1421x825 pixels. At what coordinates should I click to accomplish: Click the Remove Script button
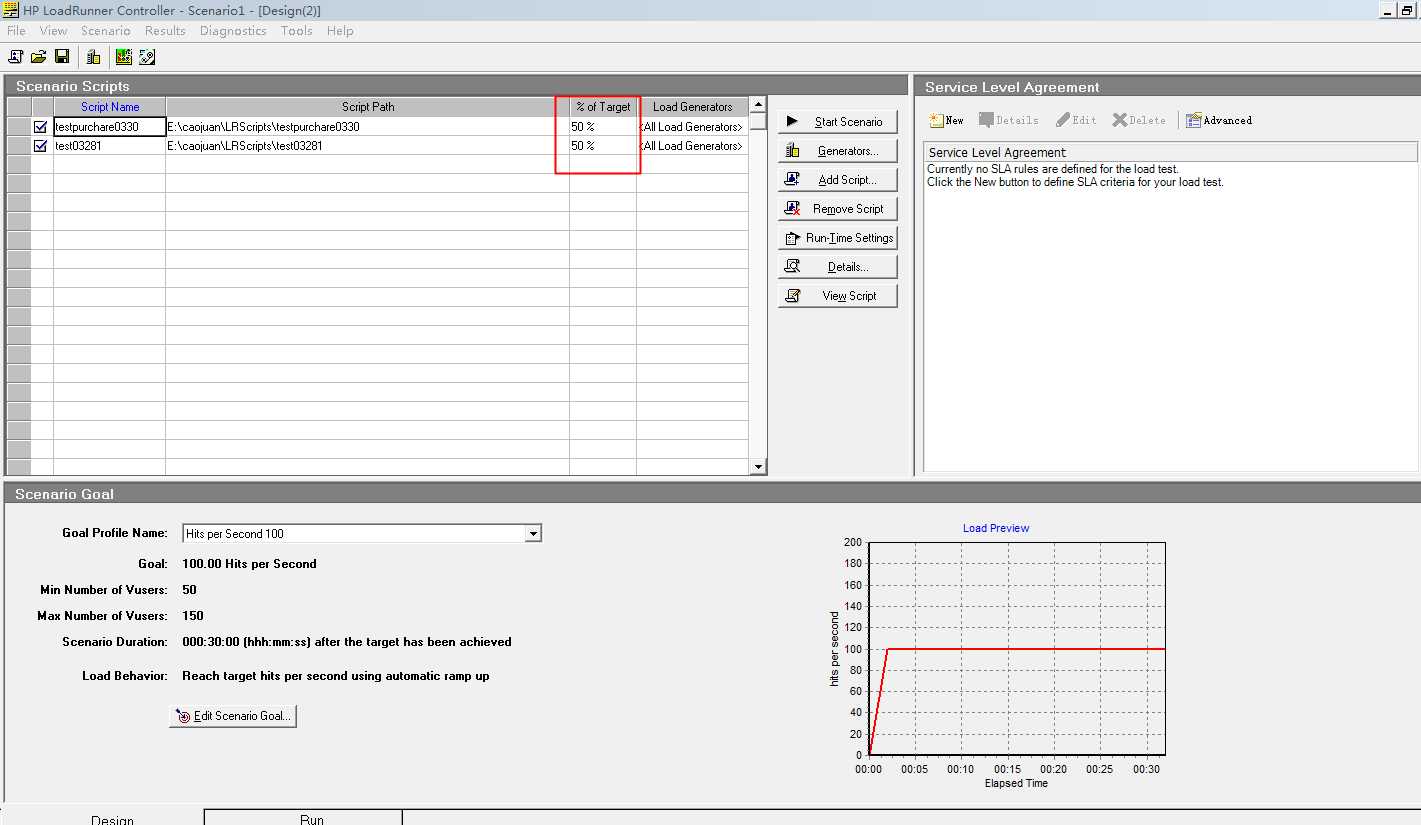[x=838, y=209]
